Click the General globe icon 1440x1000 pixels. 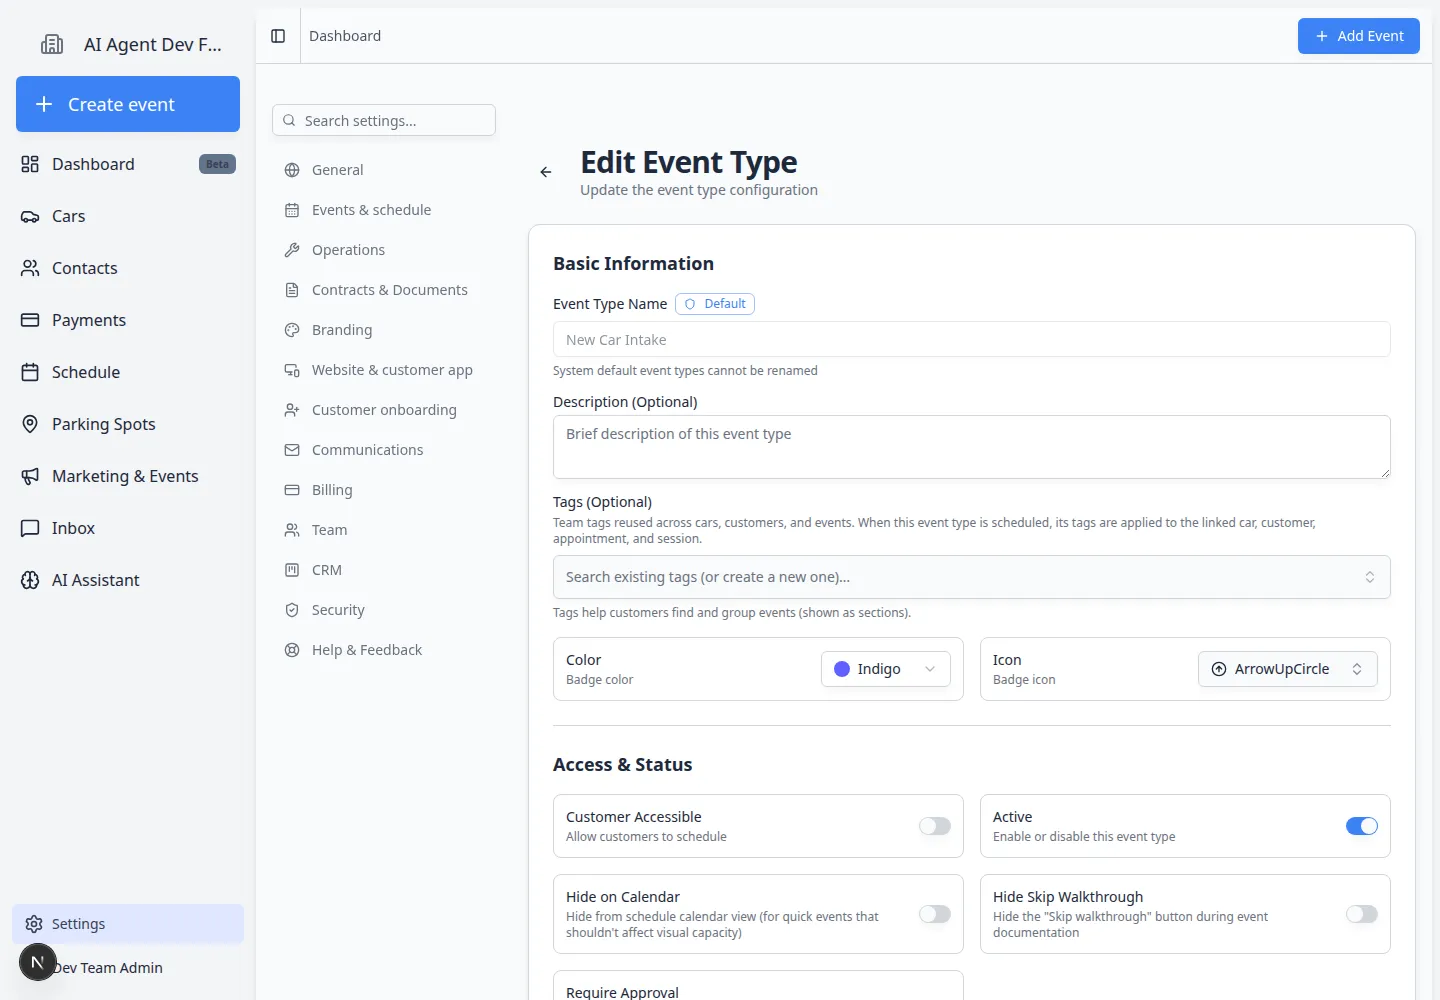pyautogui.click(x=292, y=170)
